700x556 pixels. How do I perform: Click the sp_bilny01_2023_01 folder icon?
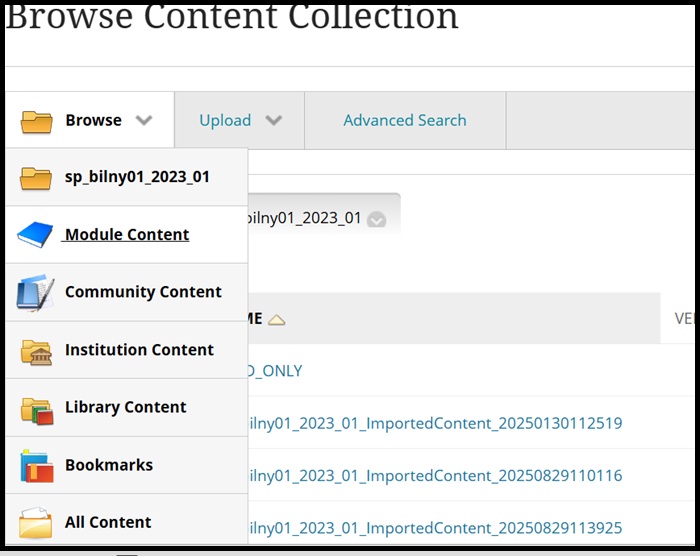pos(36,178)
